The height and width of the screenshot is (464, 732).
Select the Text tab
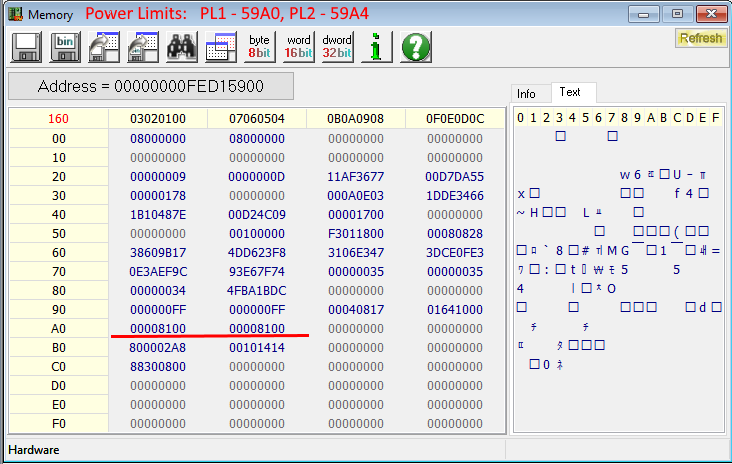click(x=570, y=92)
